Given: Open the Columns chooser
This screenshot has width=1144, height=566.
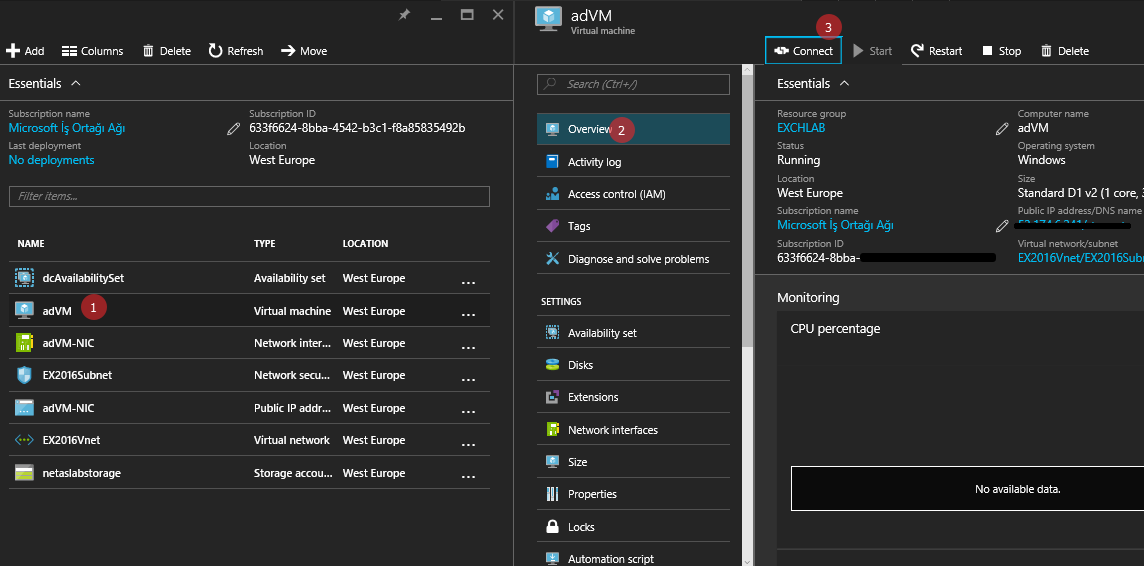Looking at the screenshot, I should tap(92, 51).
